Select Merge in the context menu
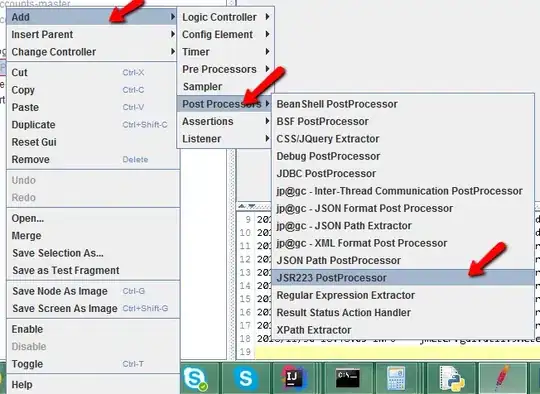Image resolution: width=540 pixels, height=394 pixels. click(93, 236)
